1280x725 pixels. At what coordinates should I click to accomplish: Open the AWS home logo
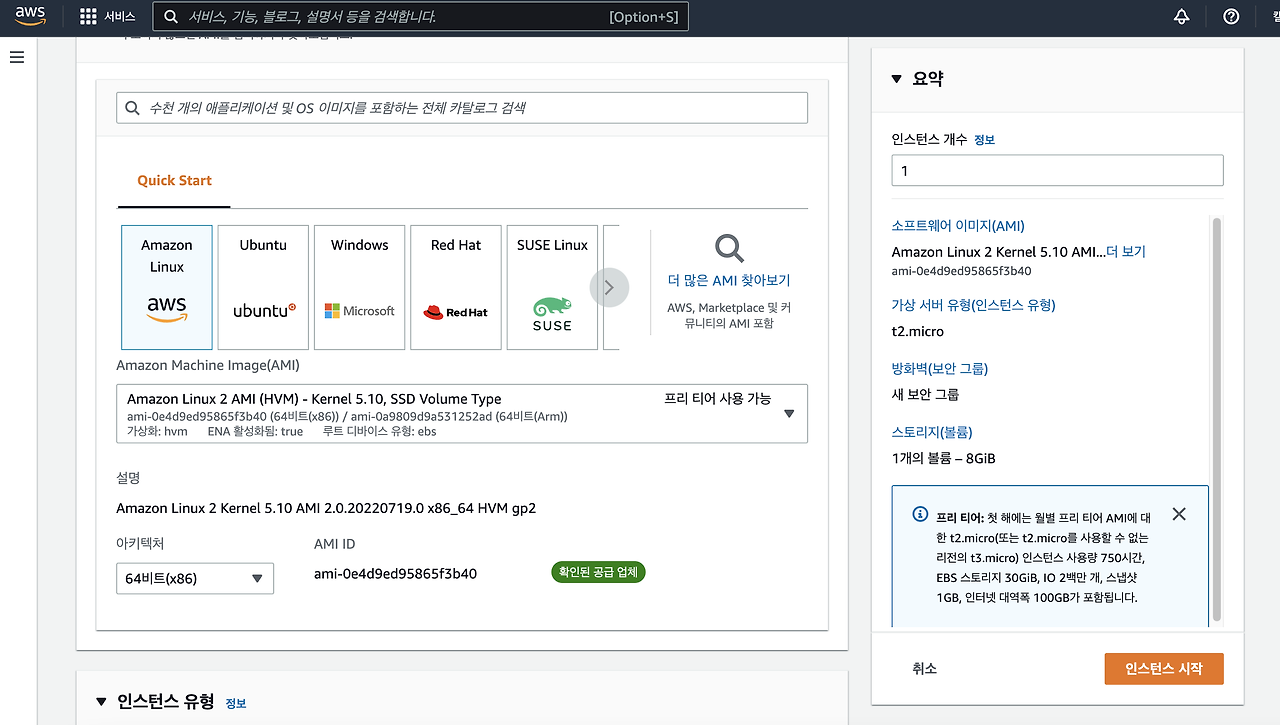point(30,16)
